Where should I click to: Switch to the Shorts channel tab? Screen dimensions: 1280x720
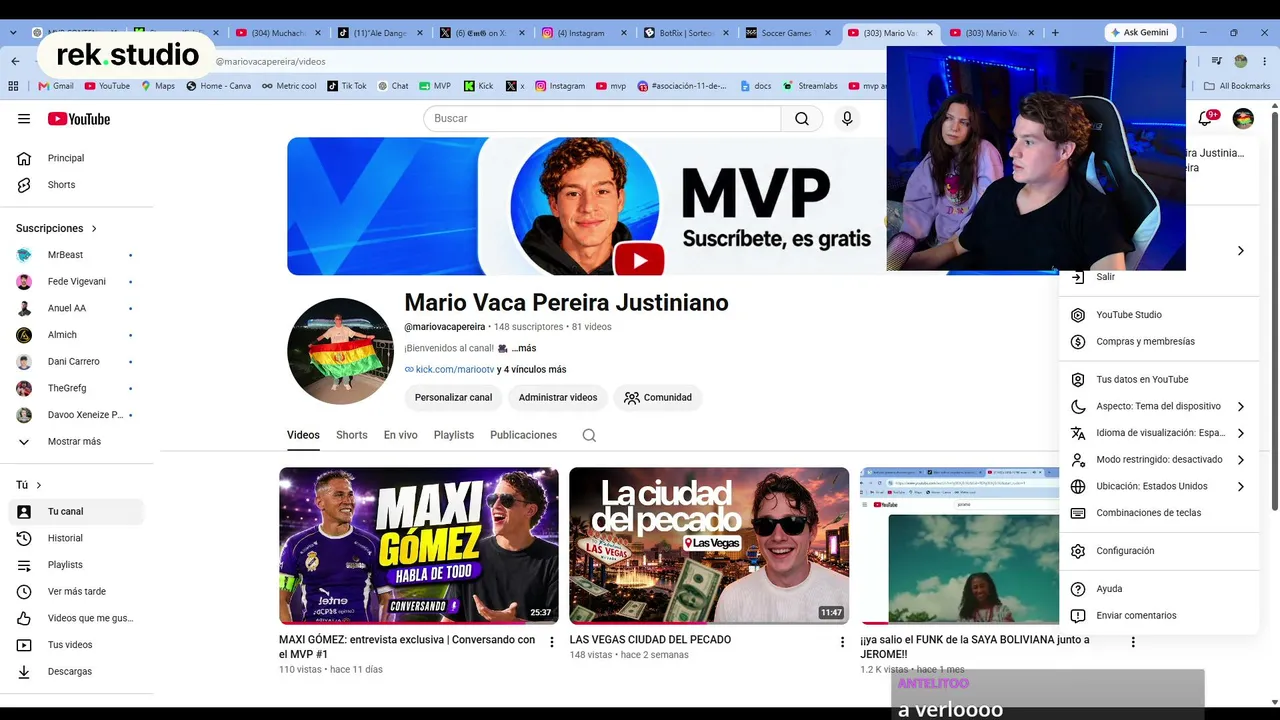(352, 435)
